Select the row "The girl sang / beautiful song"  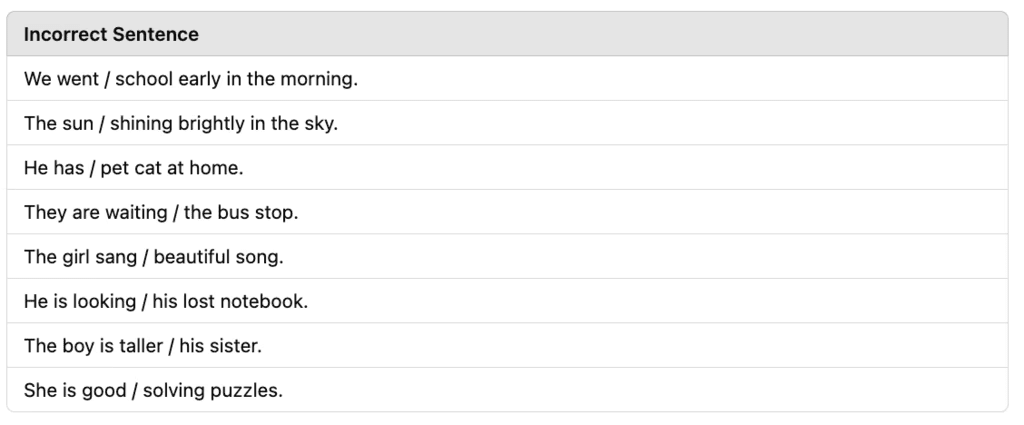click(x=507, y=257)
